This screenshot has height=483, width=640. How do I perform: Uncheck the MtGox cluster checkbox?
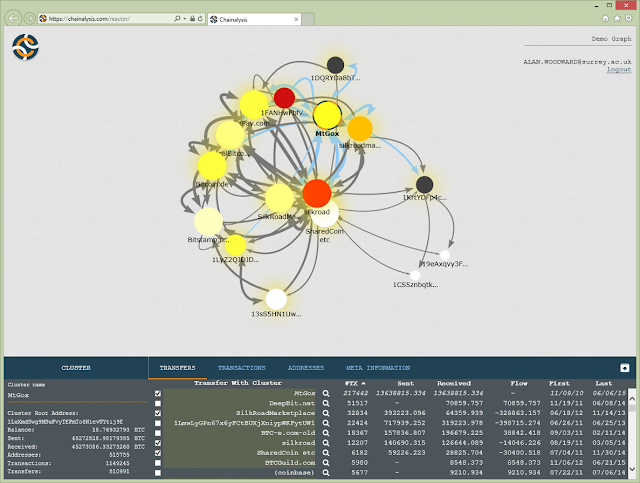pyautogui.click(x=158, y=394)
